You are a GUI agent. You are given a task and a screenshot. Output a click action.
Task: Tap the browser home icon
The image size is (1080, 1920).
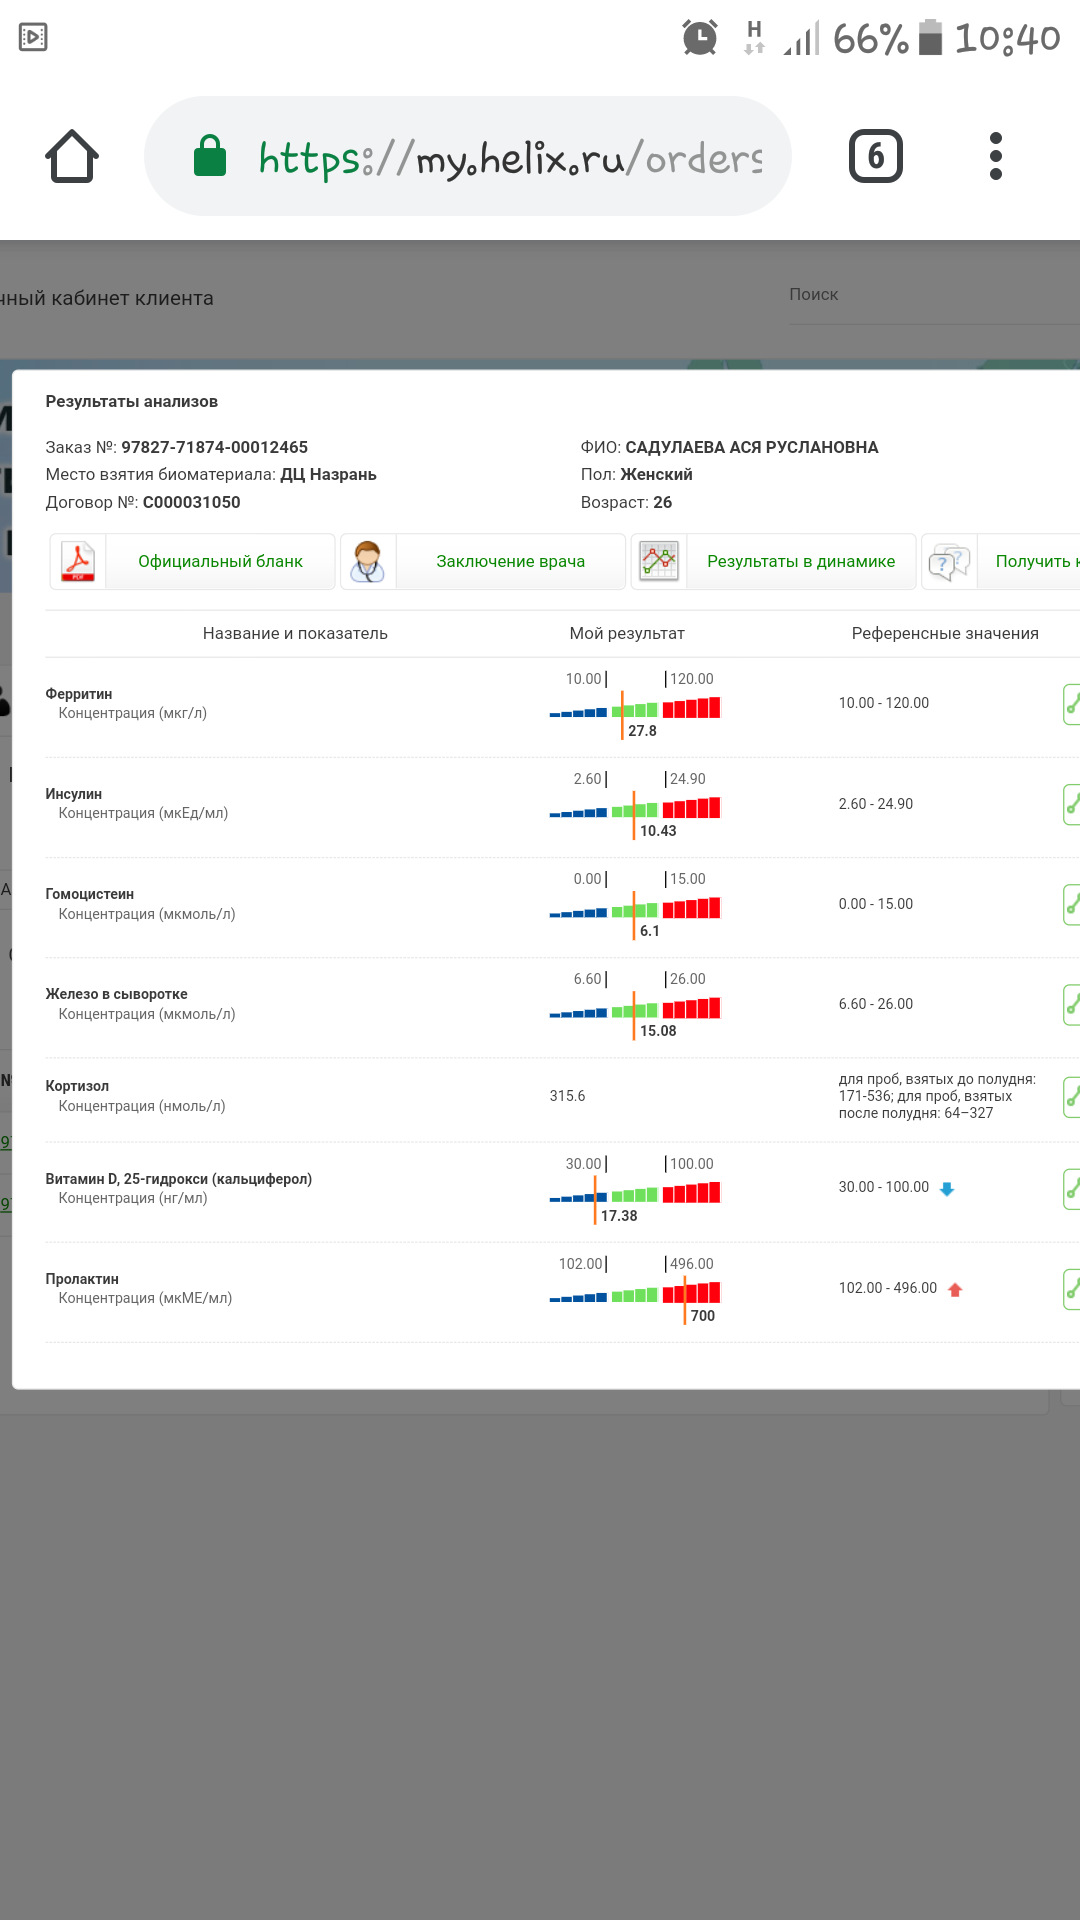coord(72,156)
